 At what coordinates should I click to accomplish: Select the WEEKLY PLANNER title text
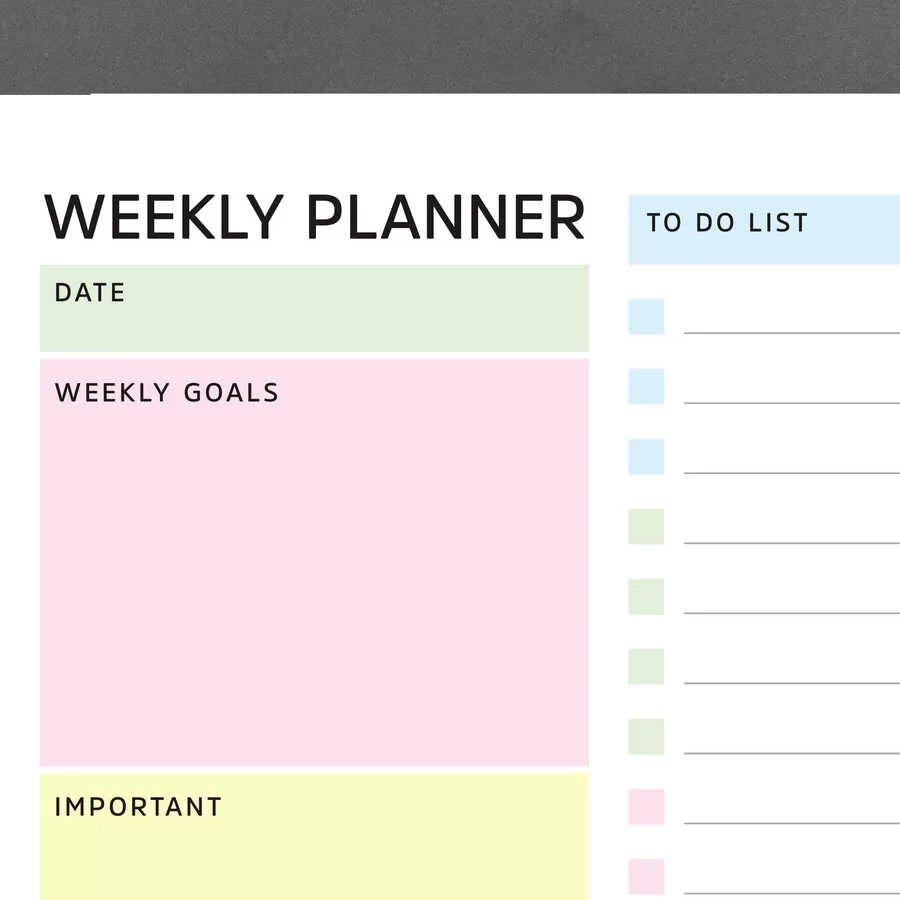click(x=315, y=217)
